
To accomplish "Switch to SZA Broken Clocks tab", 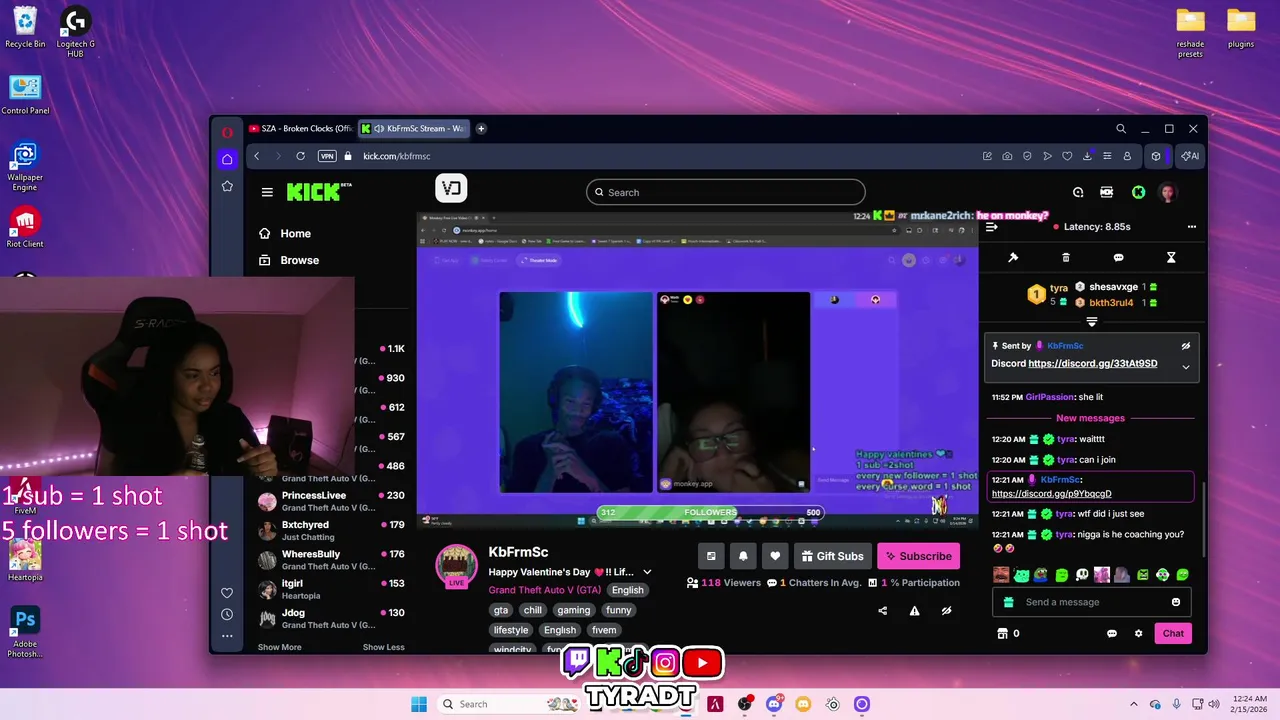I will pyautogui.click(x=301, y=128).
